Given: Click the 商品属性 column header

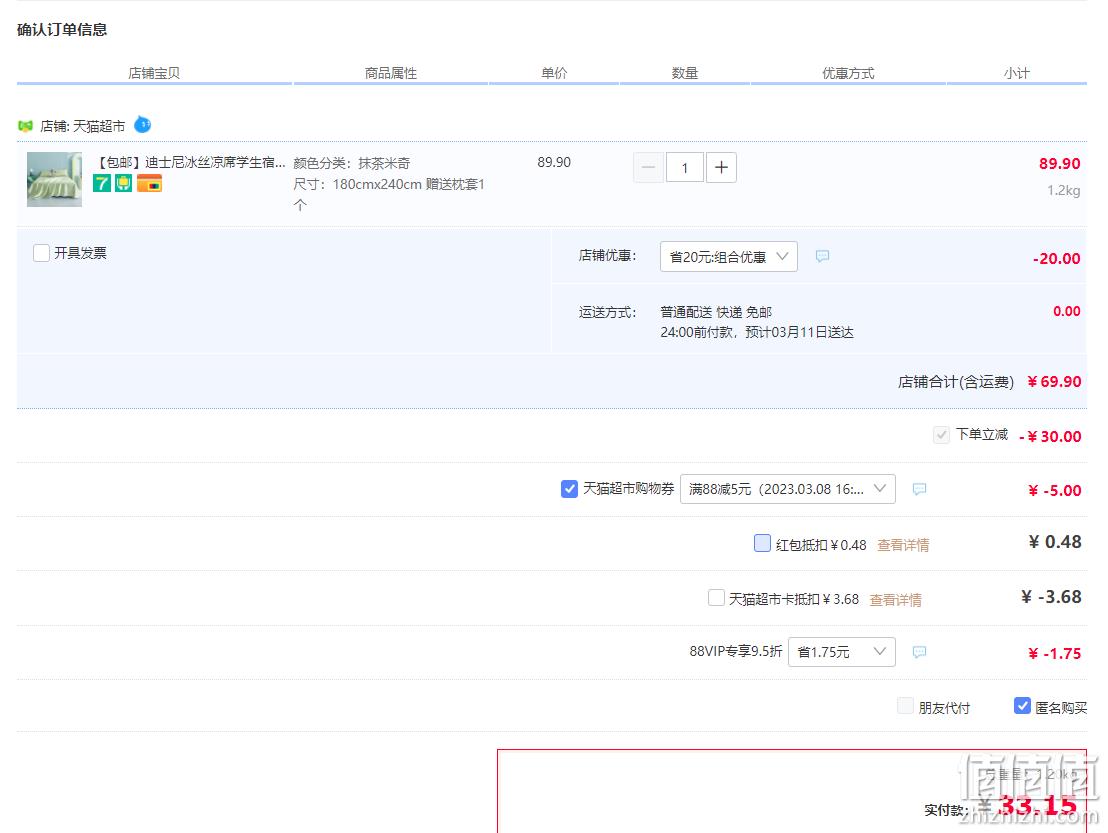Looking at the screenshot, I should [x=391, y=73].
